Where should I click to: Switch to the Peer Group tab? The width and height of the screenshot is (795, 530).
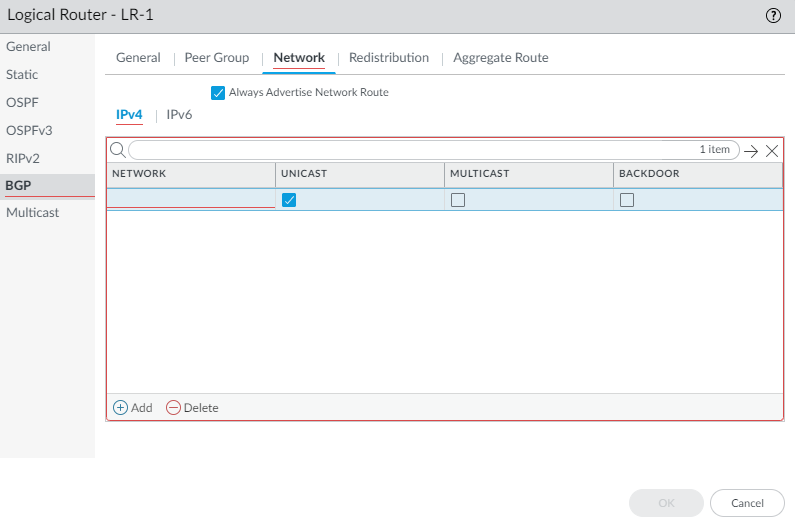click(x=216, y=58)
